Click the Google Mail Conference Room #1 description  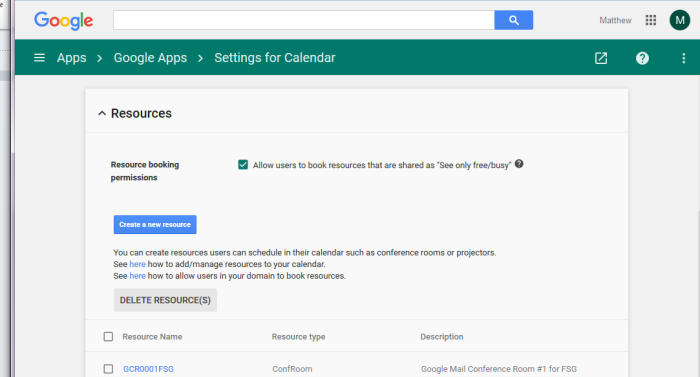coord(499,369)
